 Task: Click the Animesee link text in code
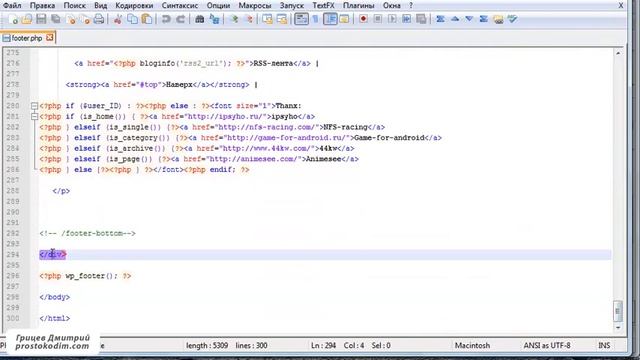coord(323,159)
